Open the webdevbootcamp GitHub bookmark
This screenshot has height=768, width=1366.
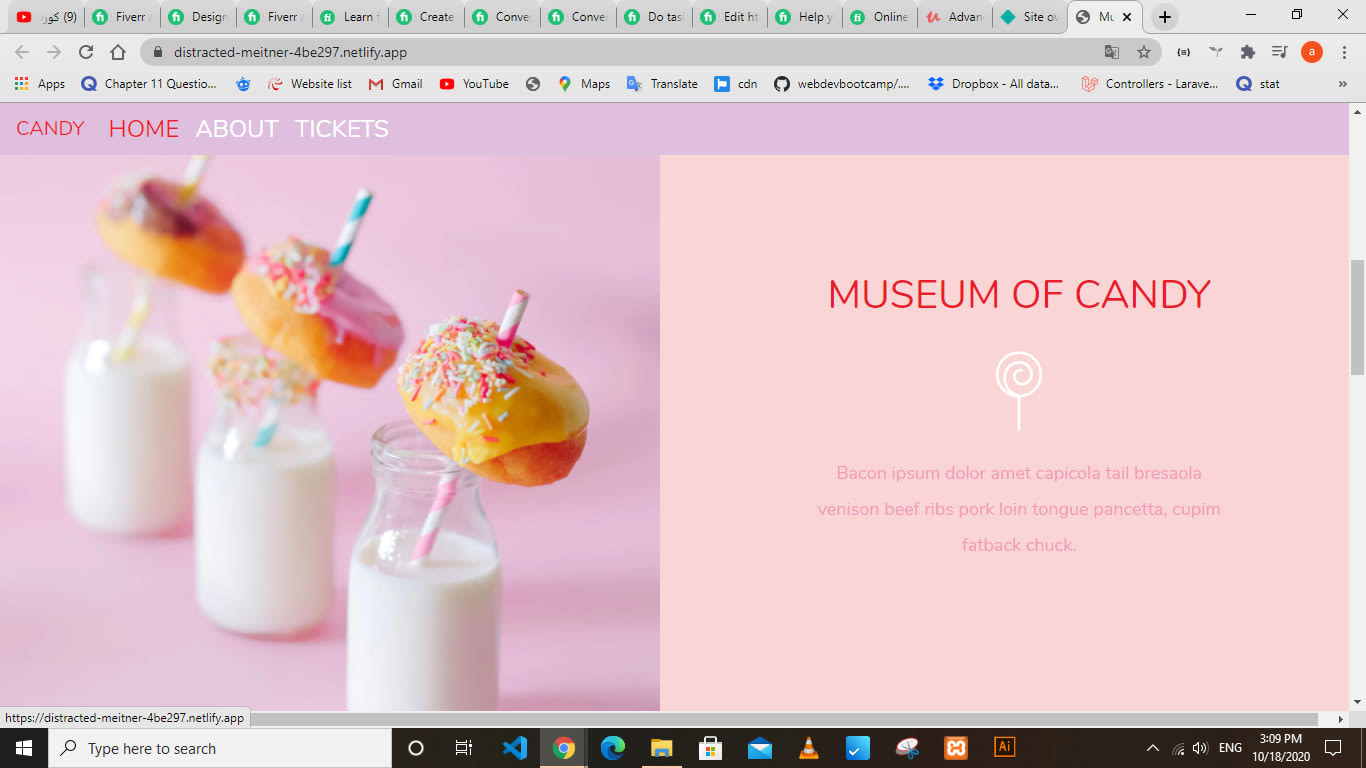pyautogui.click(x=842, y=84)
